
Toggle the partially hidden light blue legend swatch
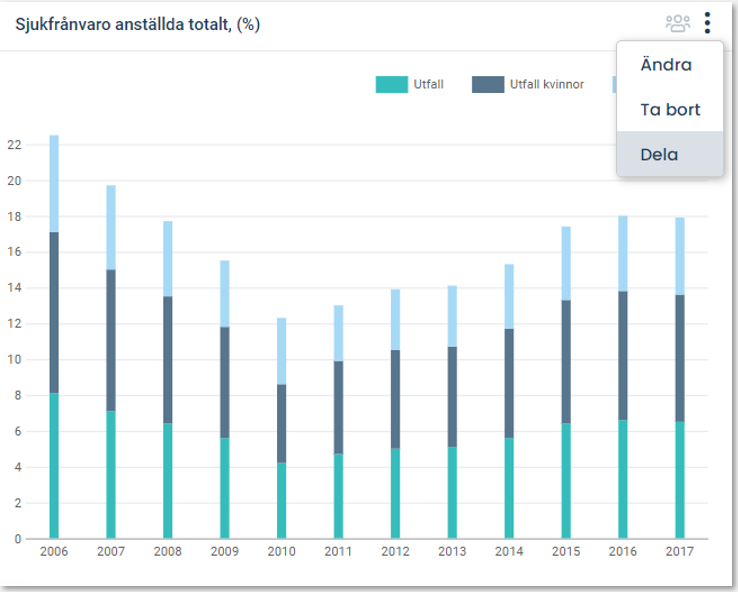click(613, 85)
